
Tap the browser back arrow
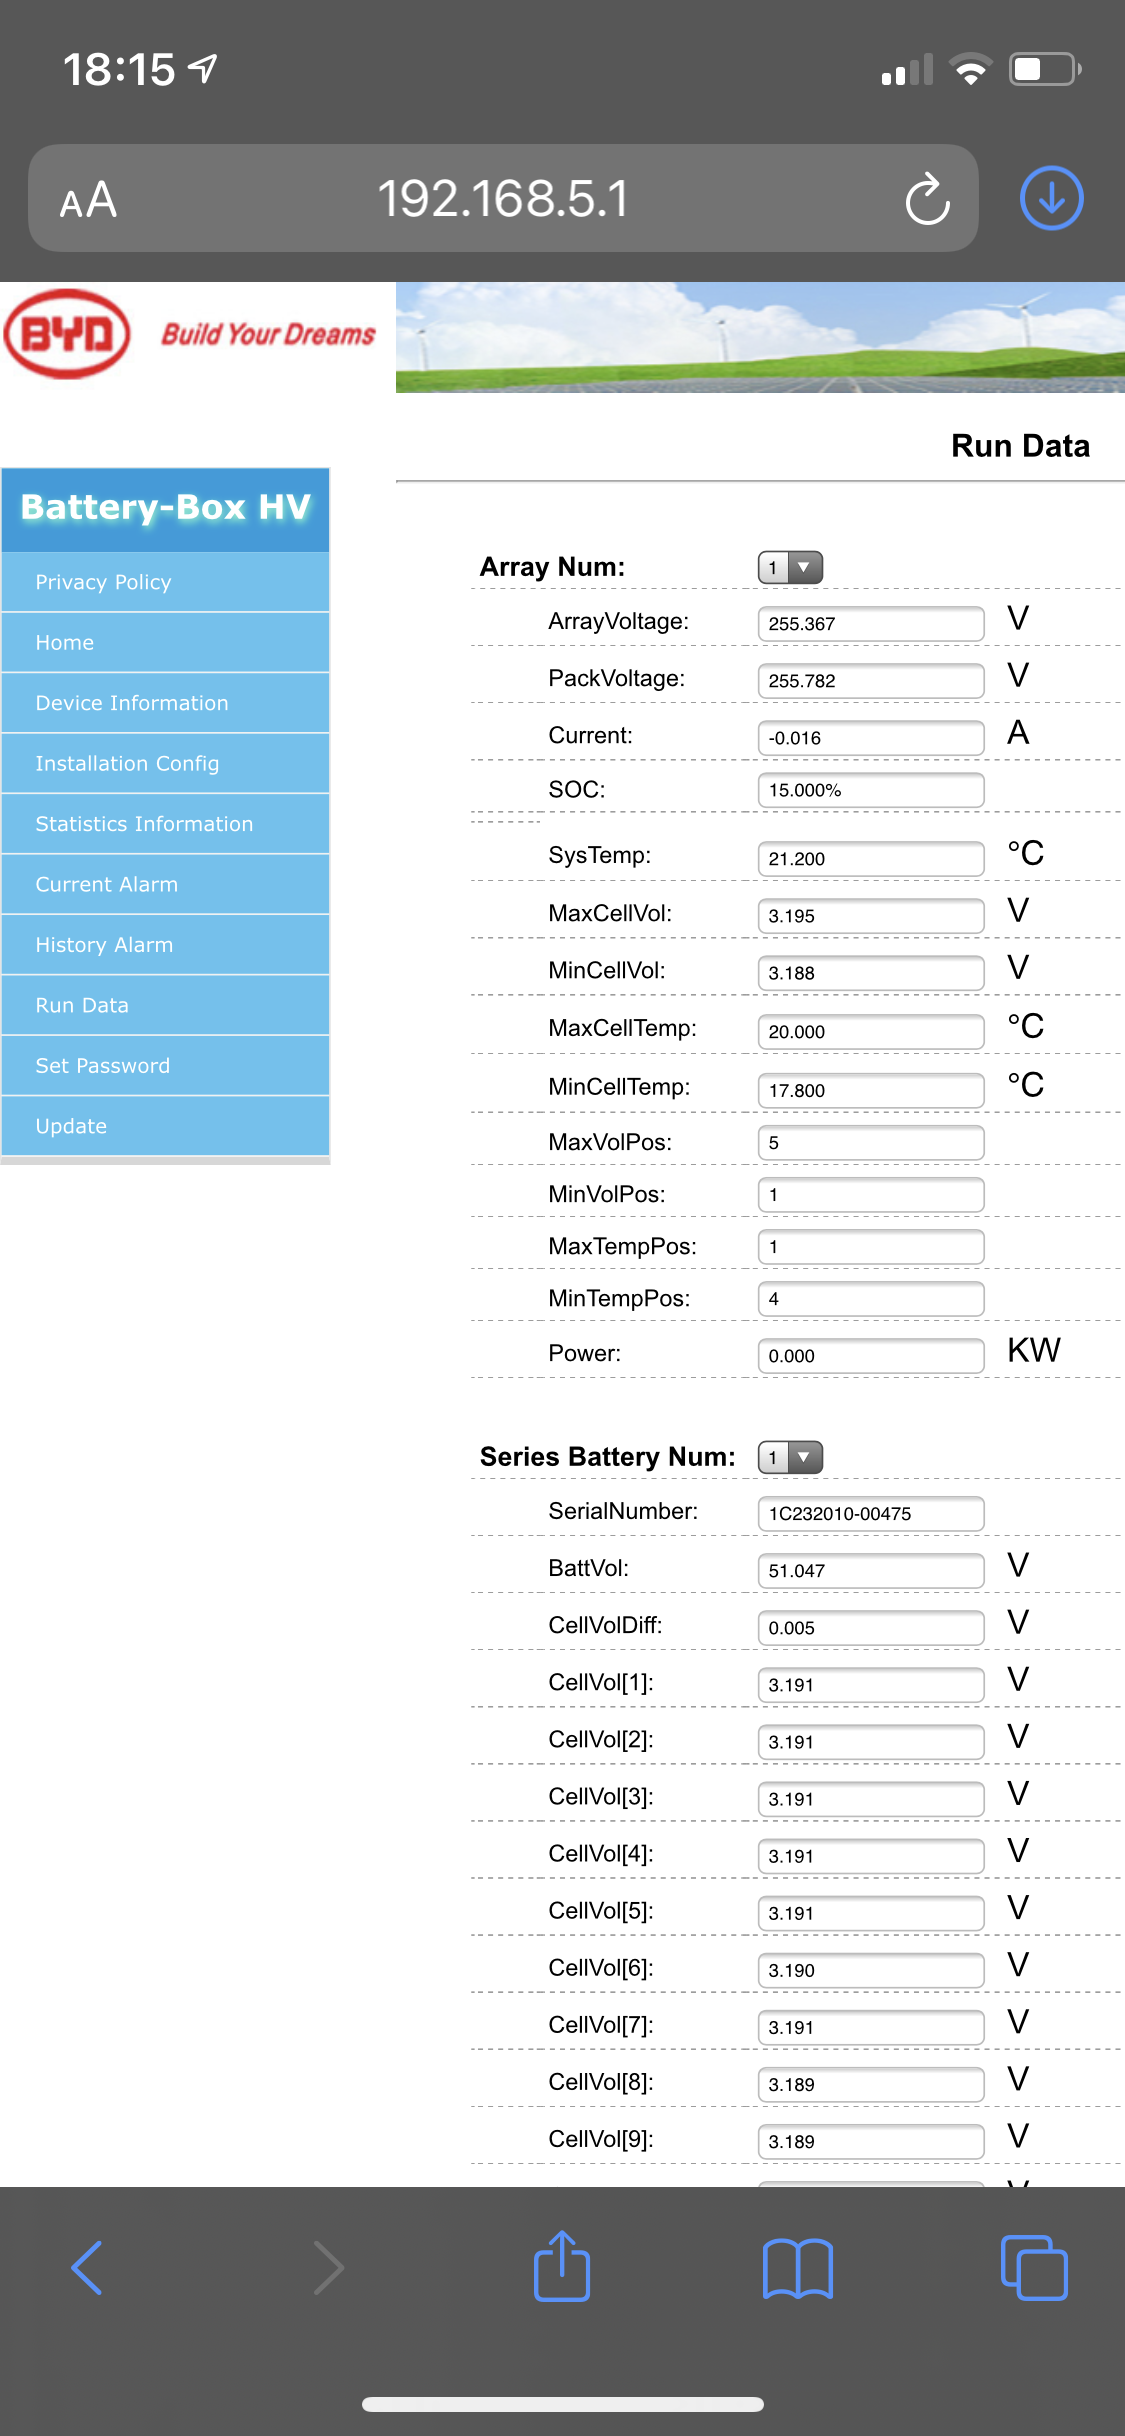point(88,2268)
